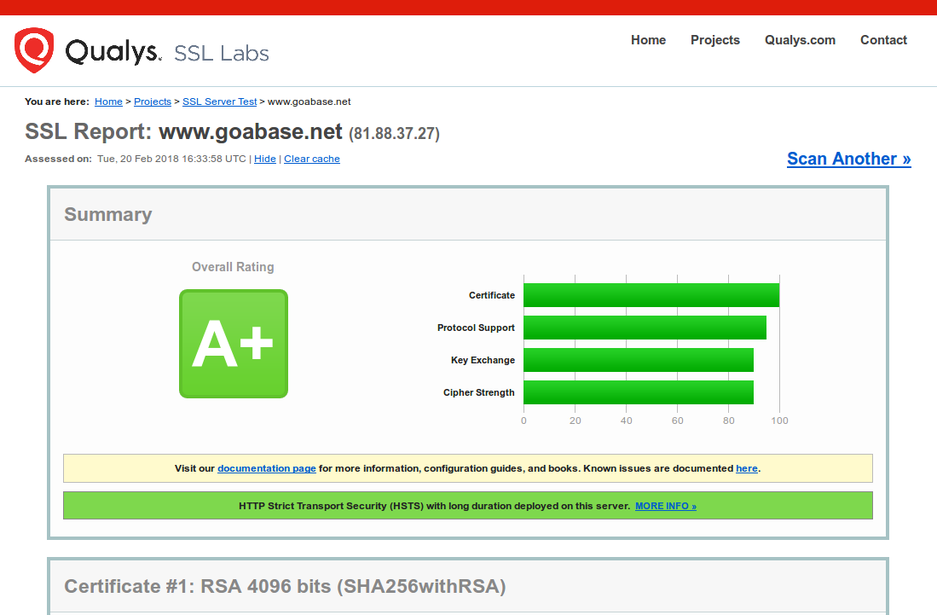This screenshot has width=937, height=615.
Task: Click the 'www.goabase.net' breadcrumb text
Action: click(x=309, y=102)
